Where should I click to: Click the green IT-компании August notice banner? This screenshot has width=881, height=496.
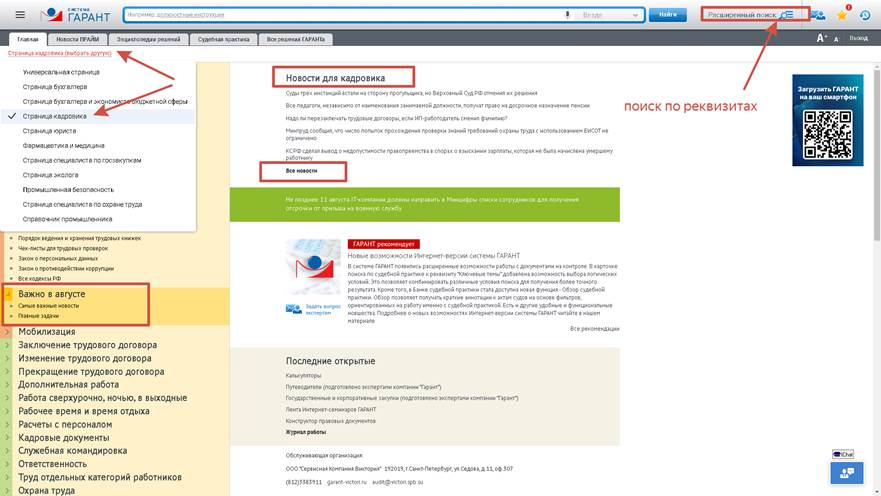425,204
